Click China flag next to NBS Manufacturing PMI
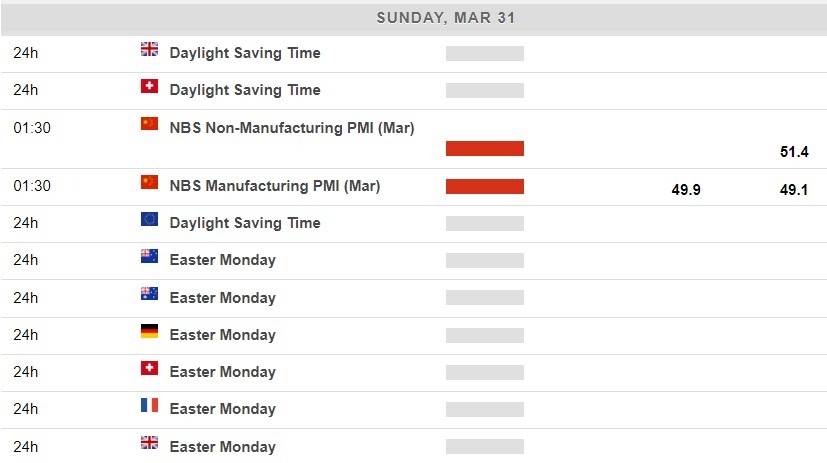The width and height of the screenshot is (827, 463). pos(149,182)
